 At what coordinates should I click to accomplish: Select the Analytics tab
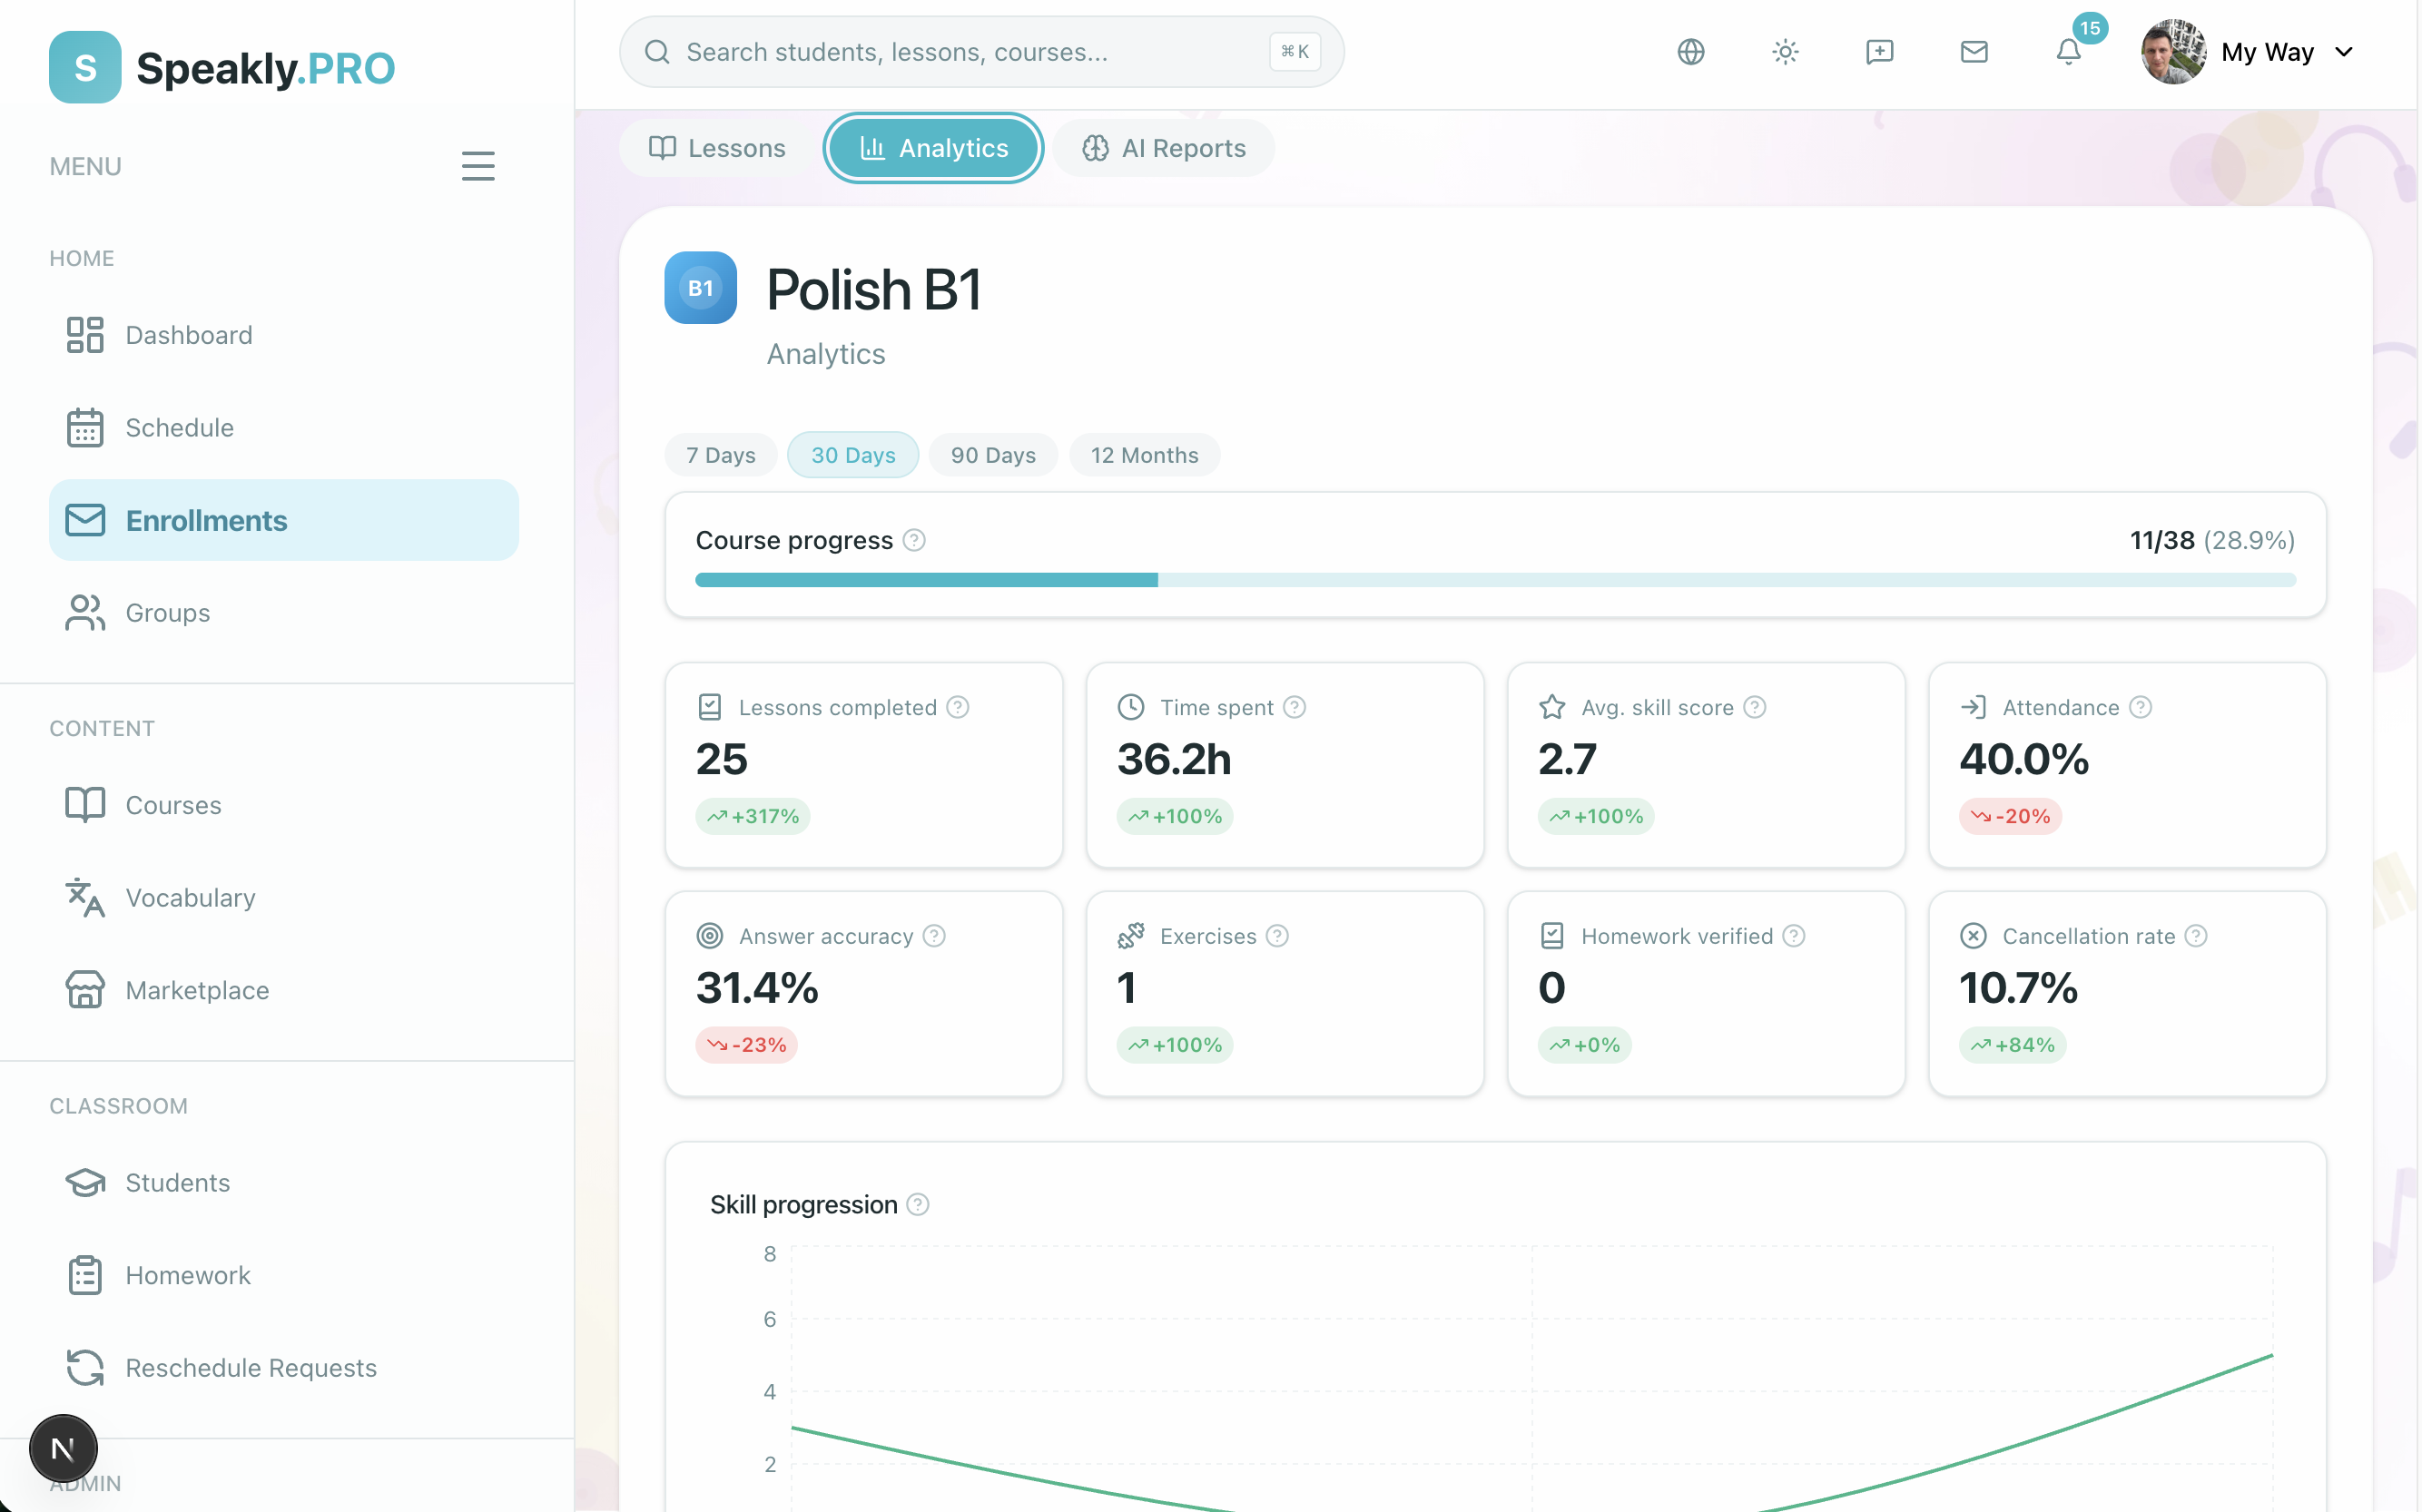pos(934,148)
